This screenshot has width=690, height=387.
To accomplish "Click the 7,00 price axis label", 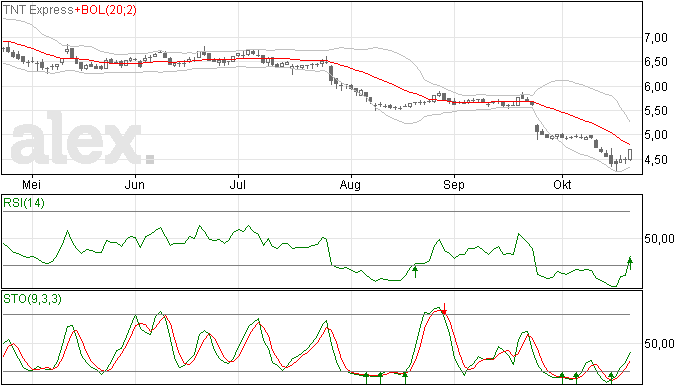I will [x=656, y=38].
